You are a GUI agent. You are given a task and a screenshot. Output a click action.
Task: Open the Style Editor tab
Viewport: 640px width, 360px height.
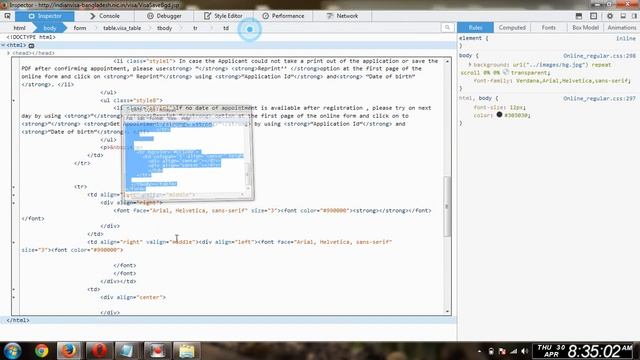pyautogui.click(x=223, y=16)
